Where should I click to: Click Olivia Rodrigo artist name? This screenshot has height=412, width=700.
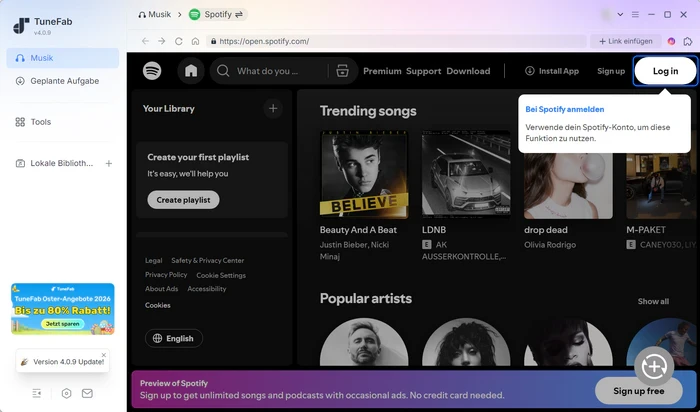550,245
